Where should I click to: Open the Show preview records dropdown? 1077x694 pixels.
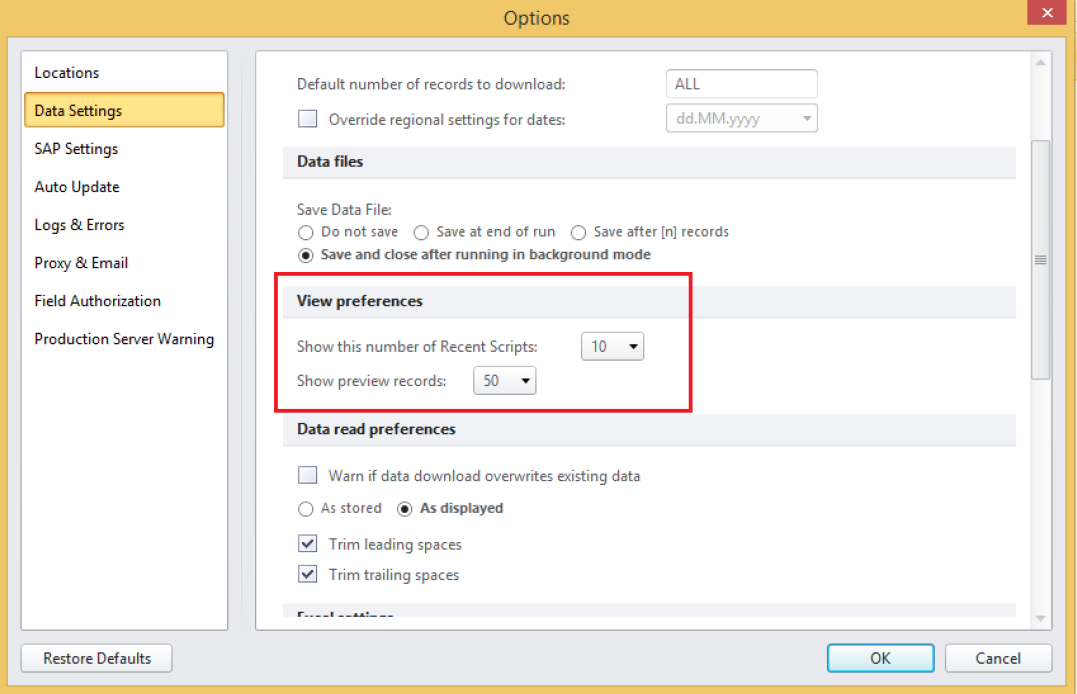(504, 381)
